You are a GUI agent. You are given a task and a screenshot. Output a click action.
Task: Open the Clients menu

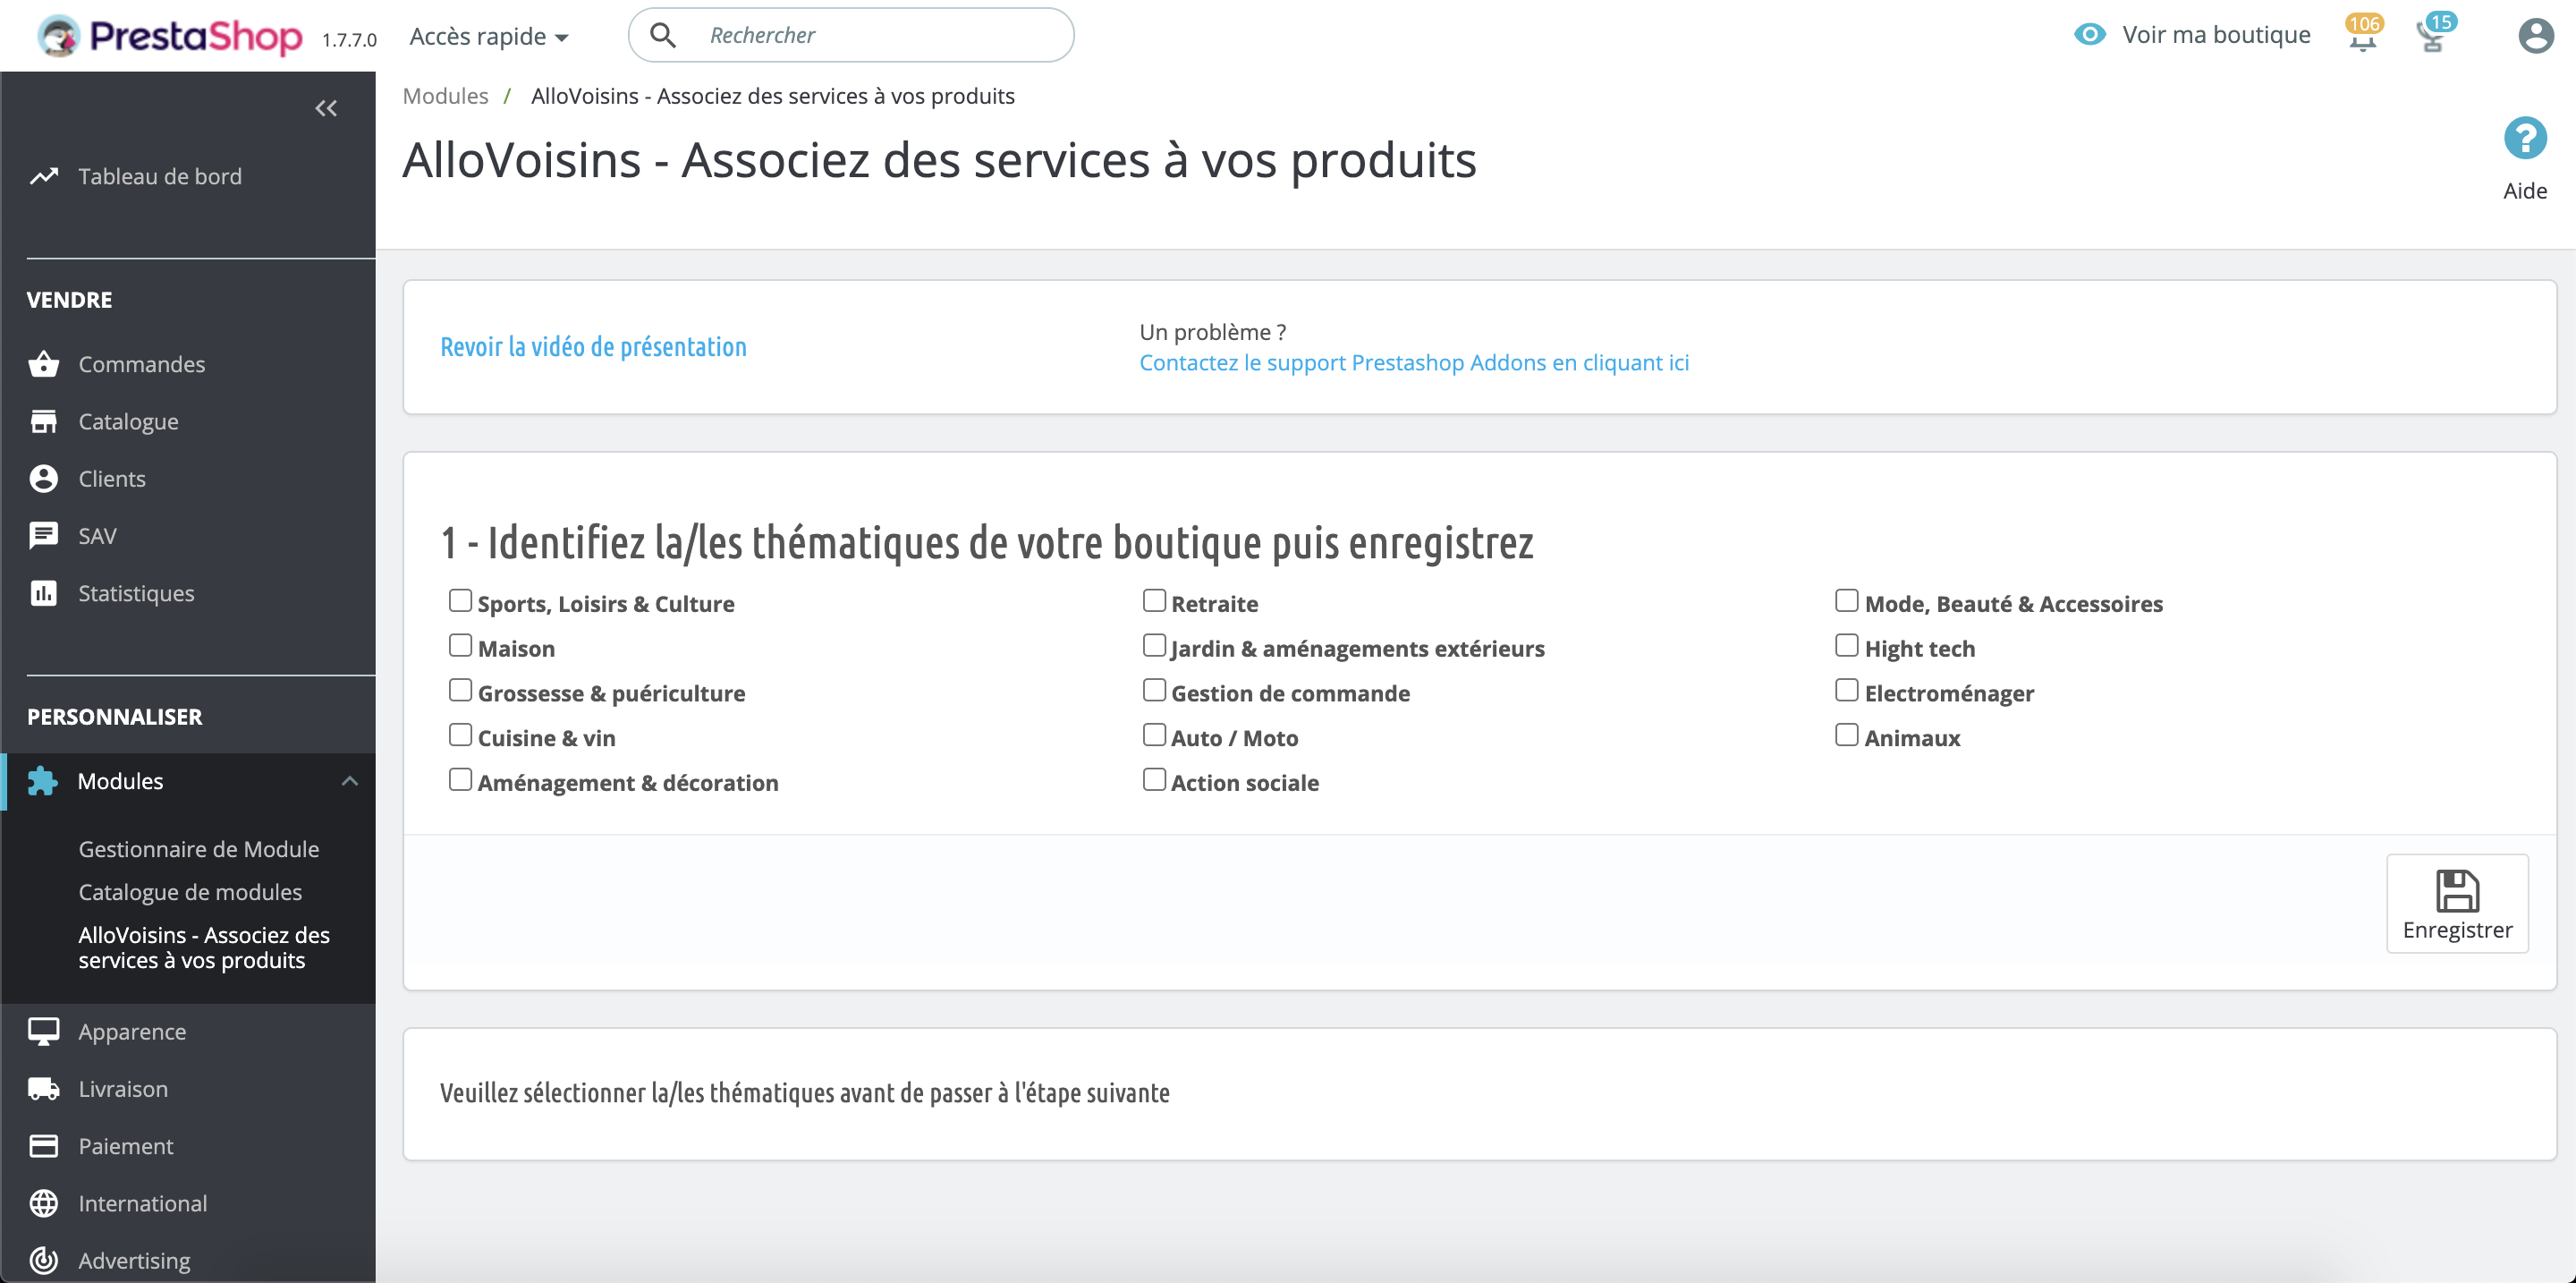[x=112, y=478]
